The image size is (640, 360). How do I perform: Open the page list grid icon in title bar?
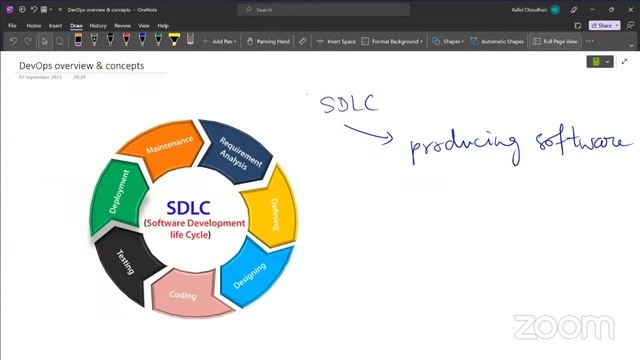point(44,9)
